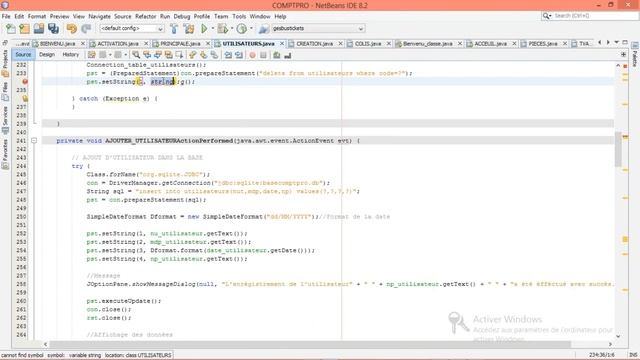640x360 pixels.
Task: Open the Favorites side panel
Action: [5, 154]
